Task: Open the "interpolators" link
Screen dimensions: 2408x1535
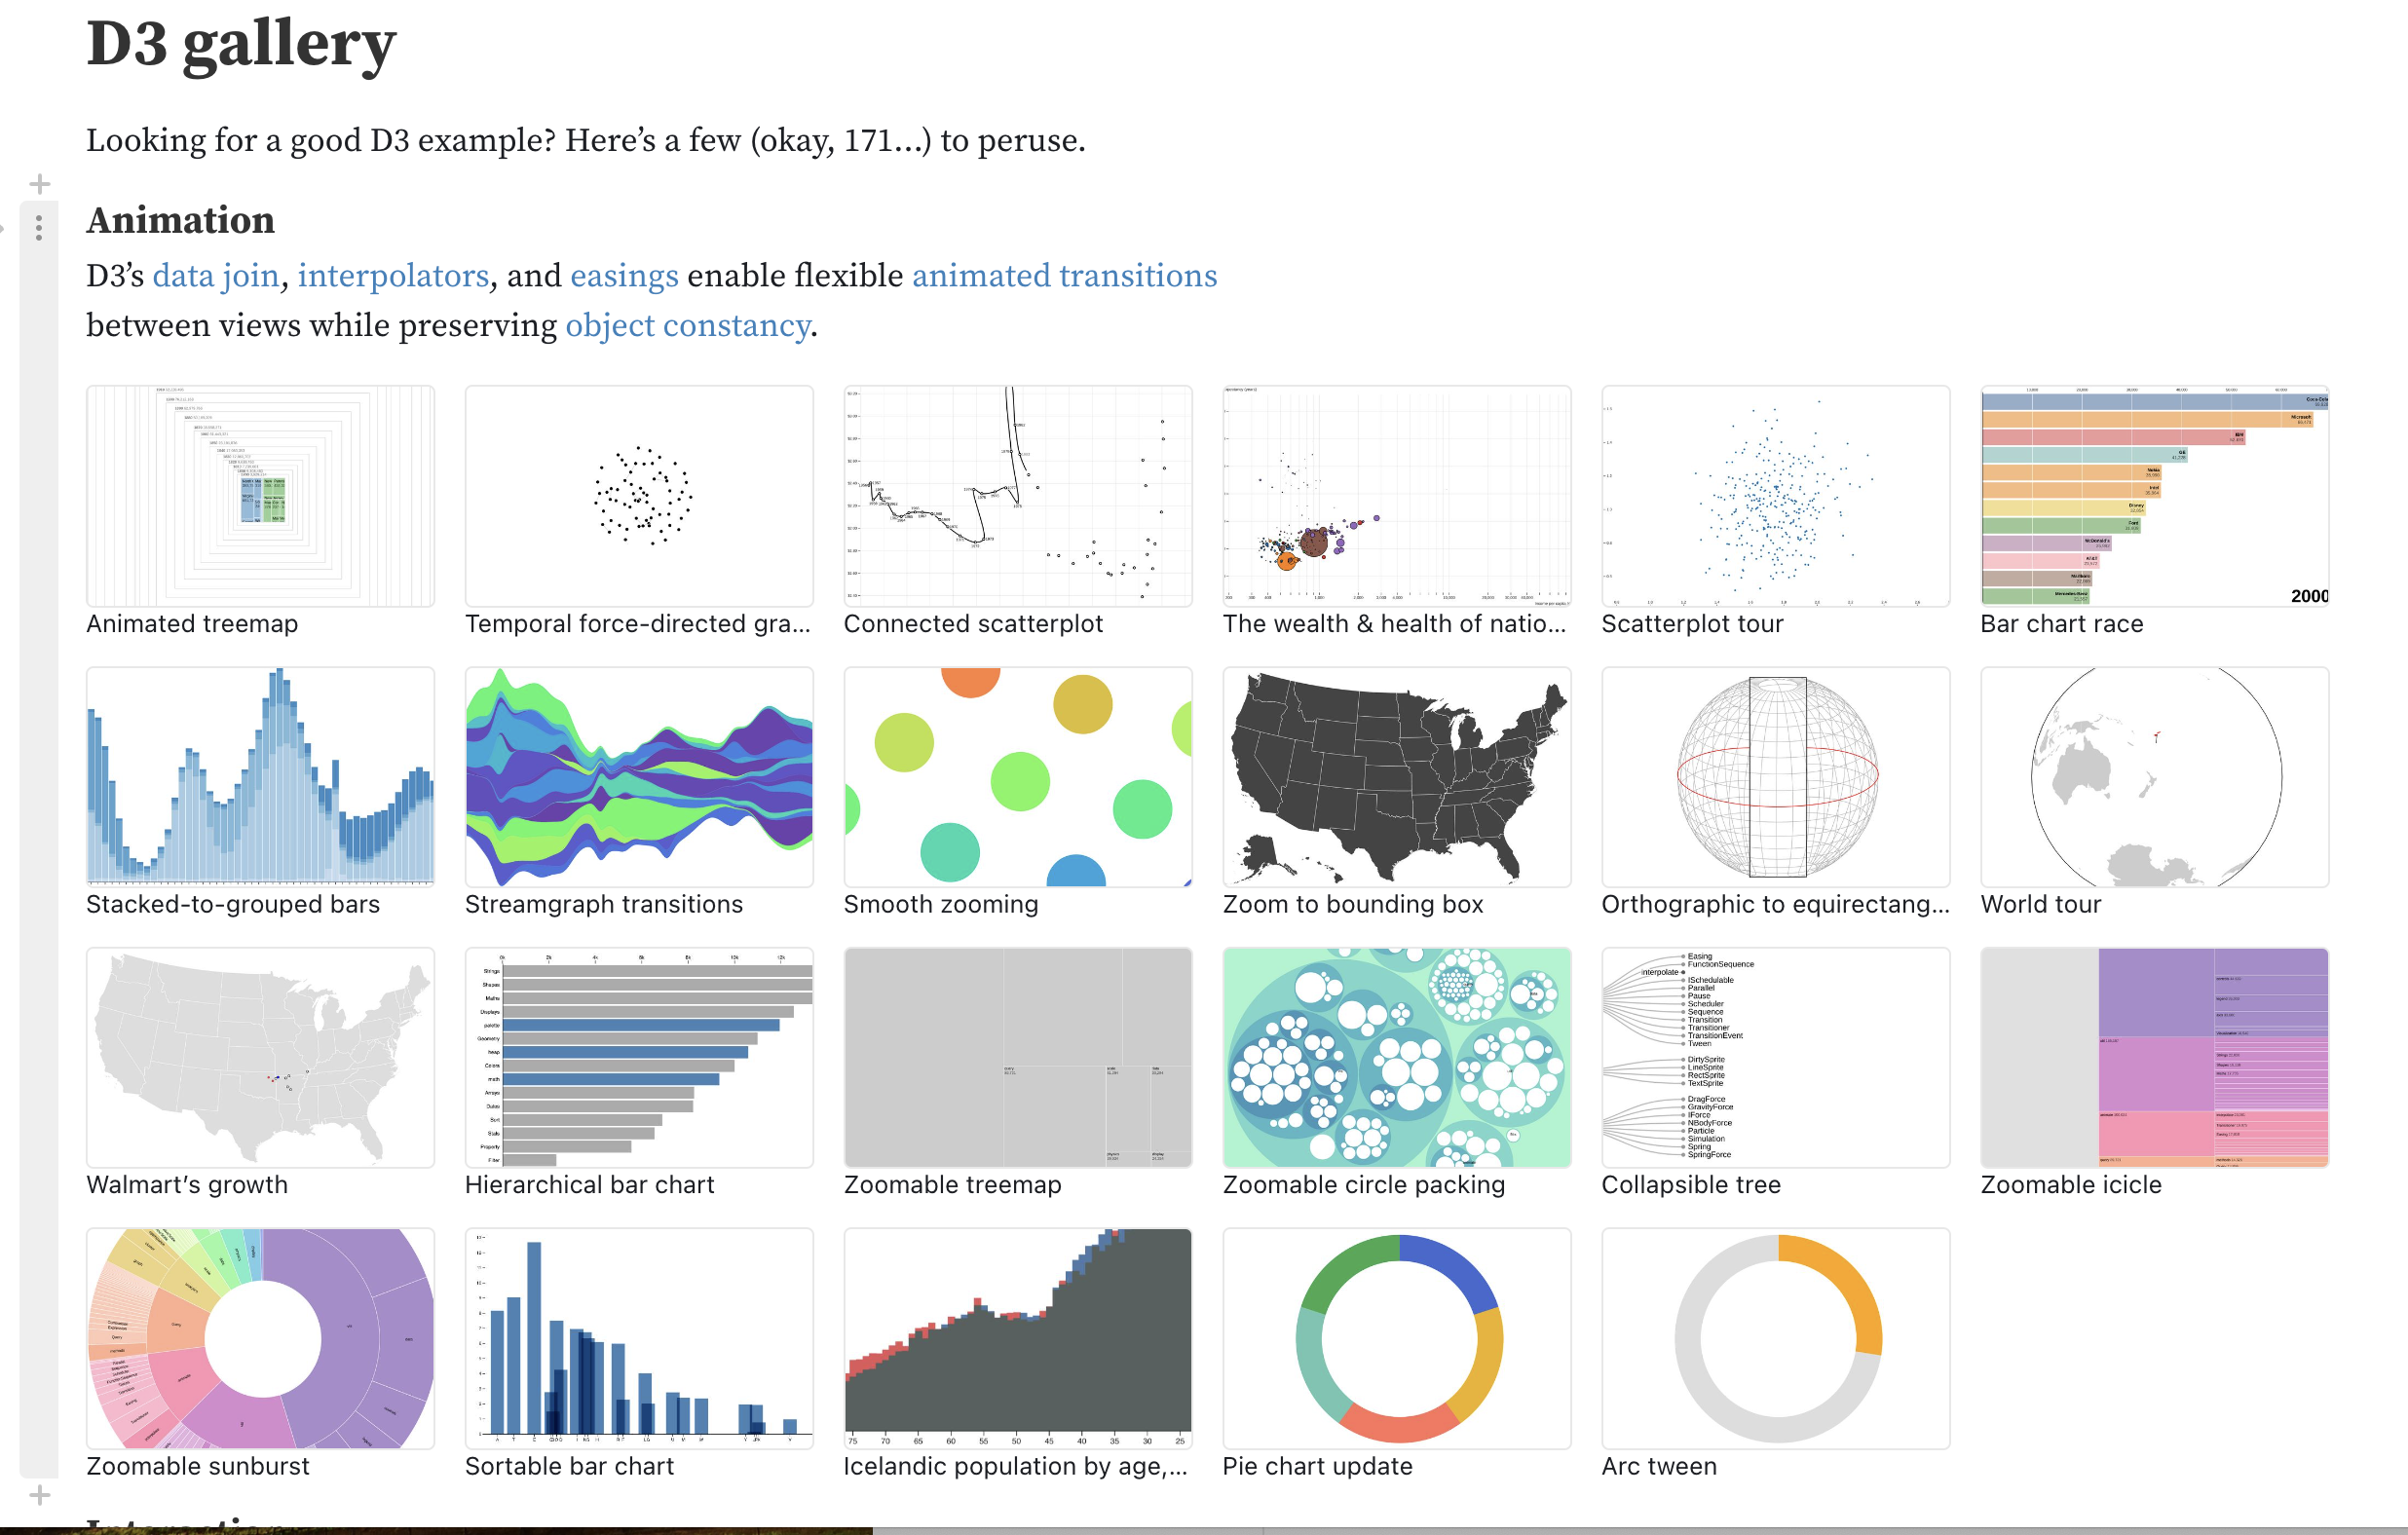Action: pyautogui.click(x=394, y=275)
